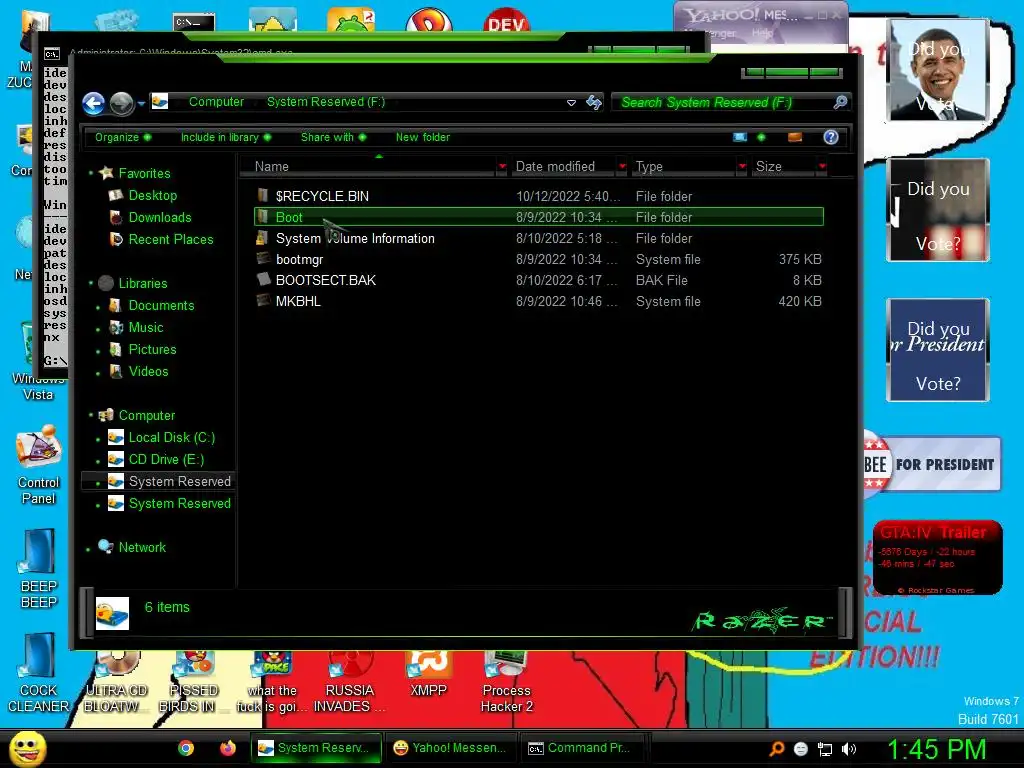Open the BEEP BEEP desktop shortcut
This screenshot has width=1024, height=768.
tap(39, 568)
